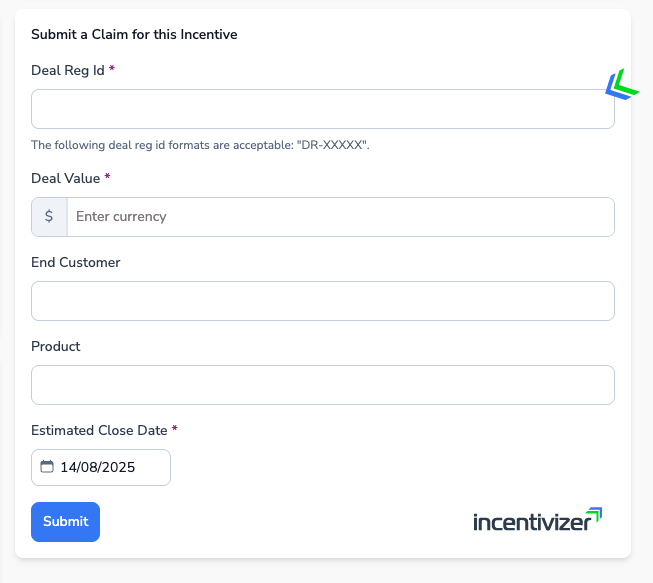The width and height of the screenshot is (653, 583).
Task: Click the "Submit a Claim for this Incentive" heading
Action: click(134, 34)
